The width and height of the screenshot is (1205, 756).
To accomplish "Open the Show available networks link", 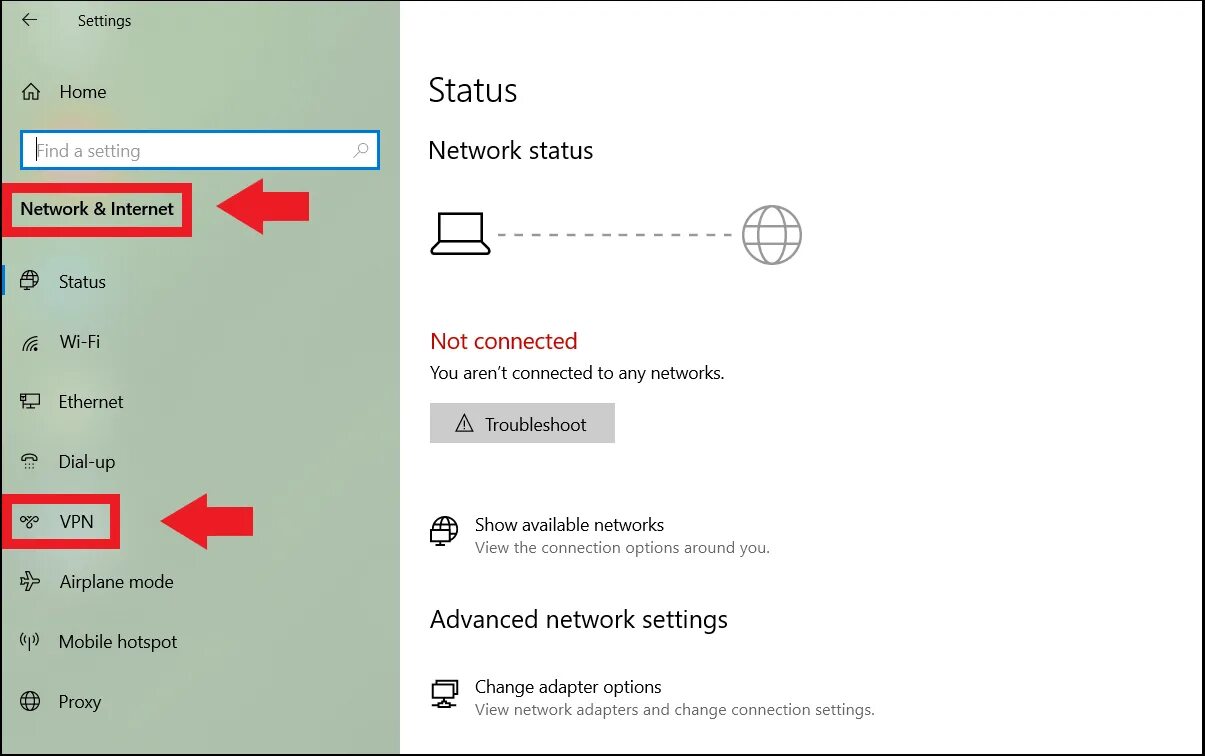I will [x=569, y=525].
